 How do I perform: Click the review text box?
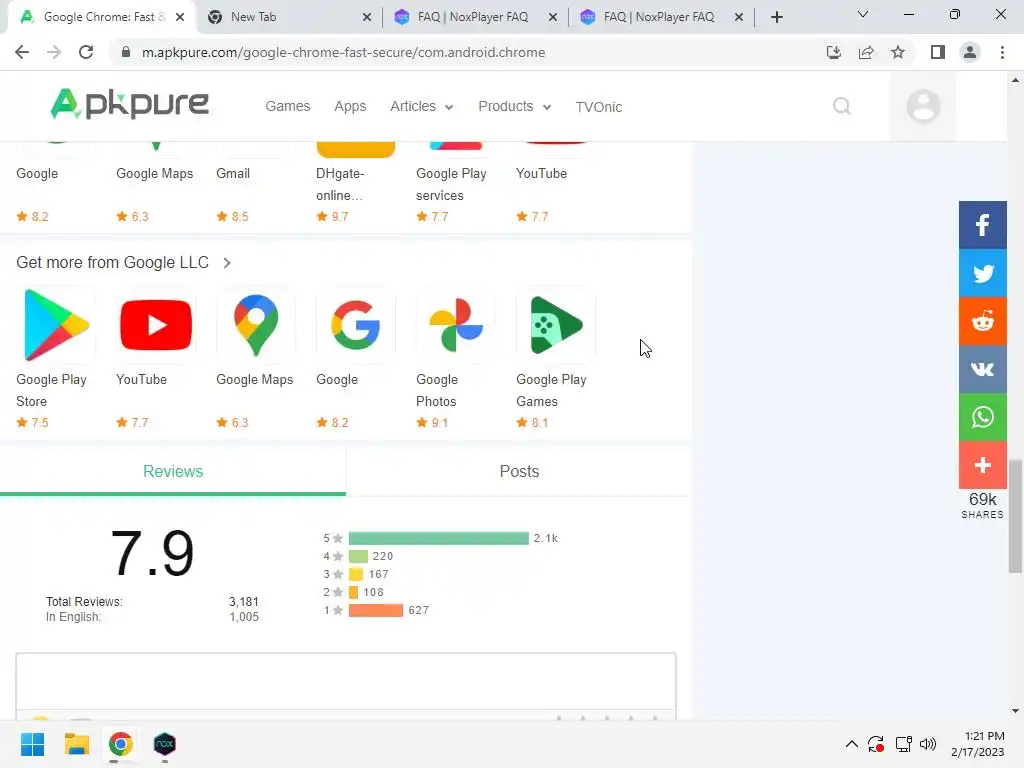[346, 681]
